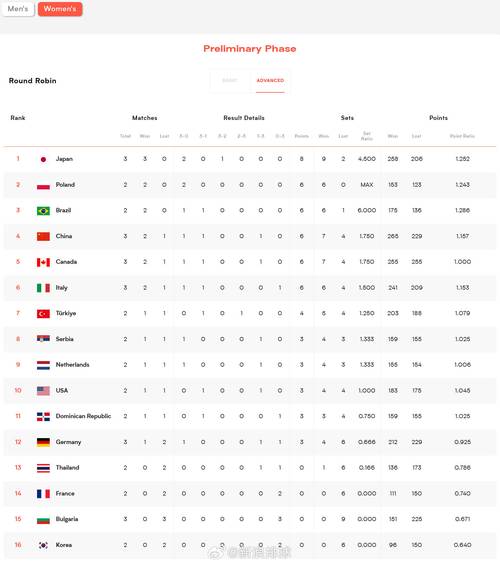Click the Set Ratio column header
The width and height of the screenshot is (500, 564).
(367, 136)
